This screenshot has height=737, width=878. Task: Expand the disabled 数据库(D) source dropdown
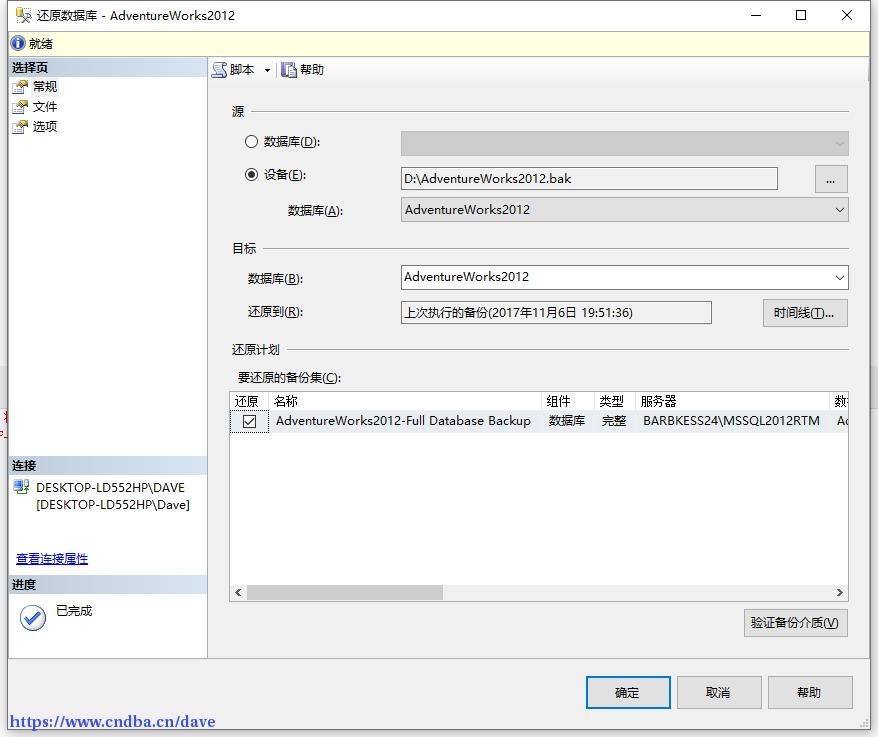(x=839, y=144)
